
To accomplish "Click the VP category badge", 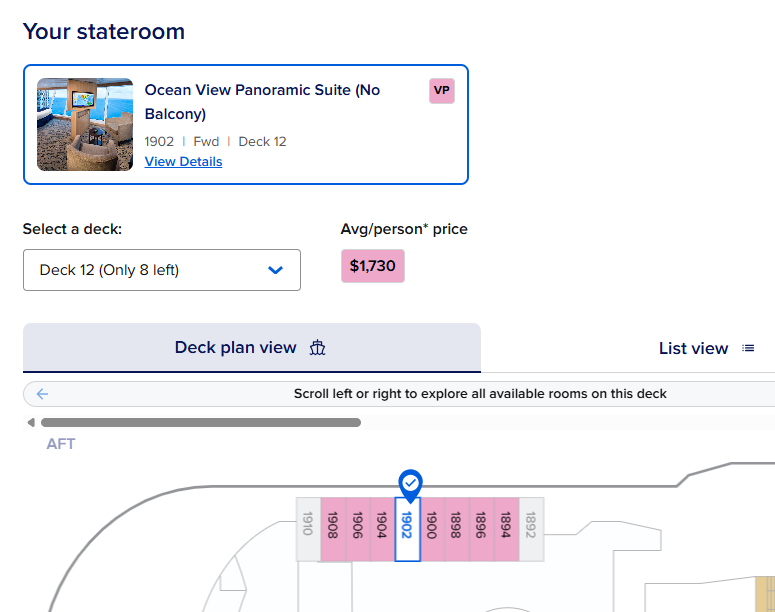I will [441, 91].
